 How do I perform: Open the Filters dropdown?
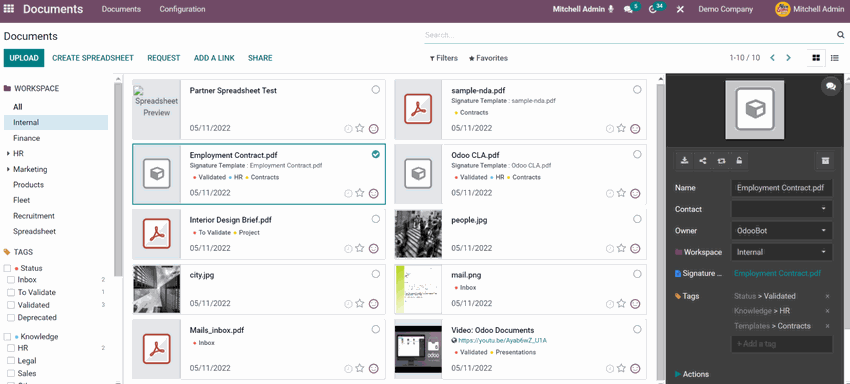(443, 58)
